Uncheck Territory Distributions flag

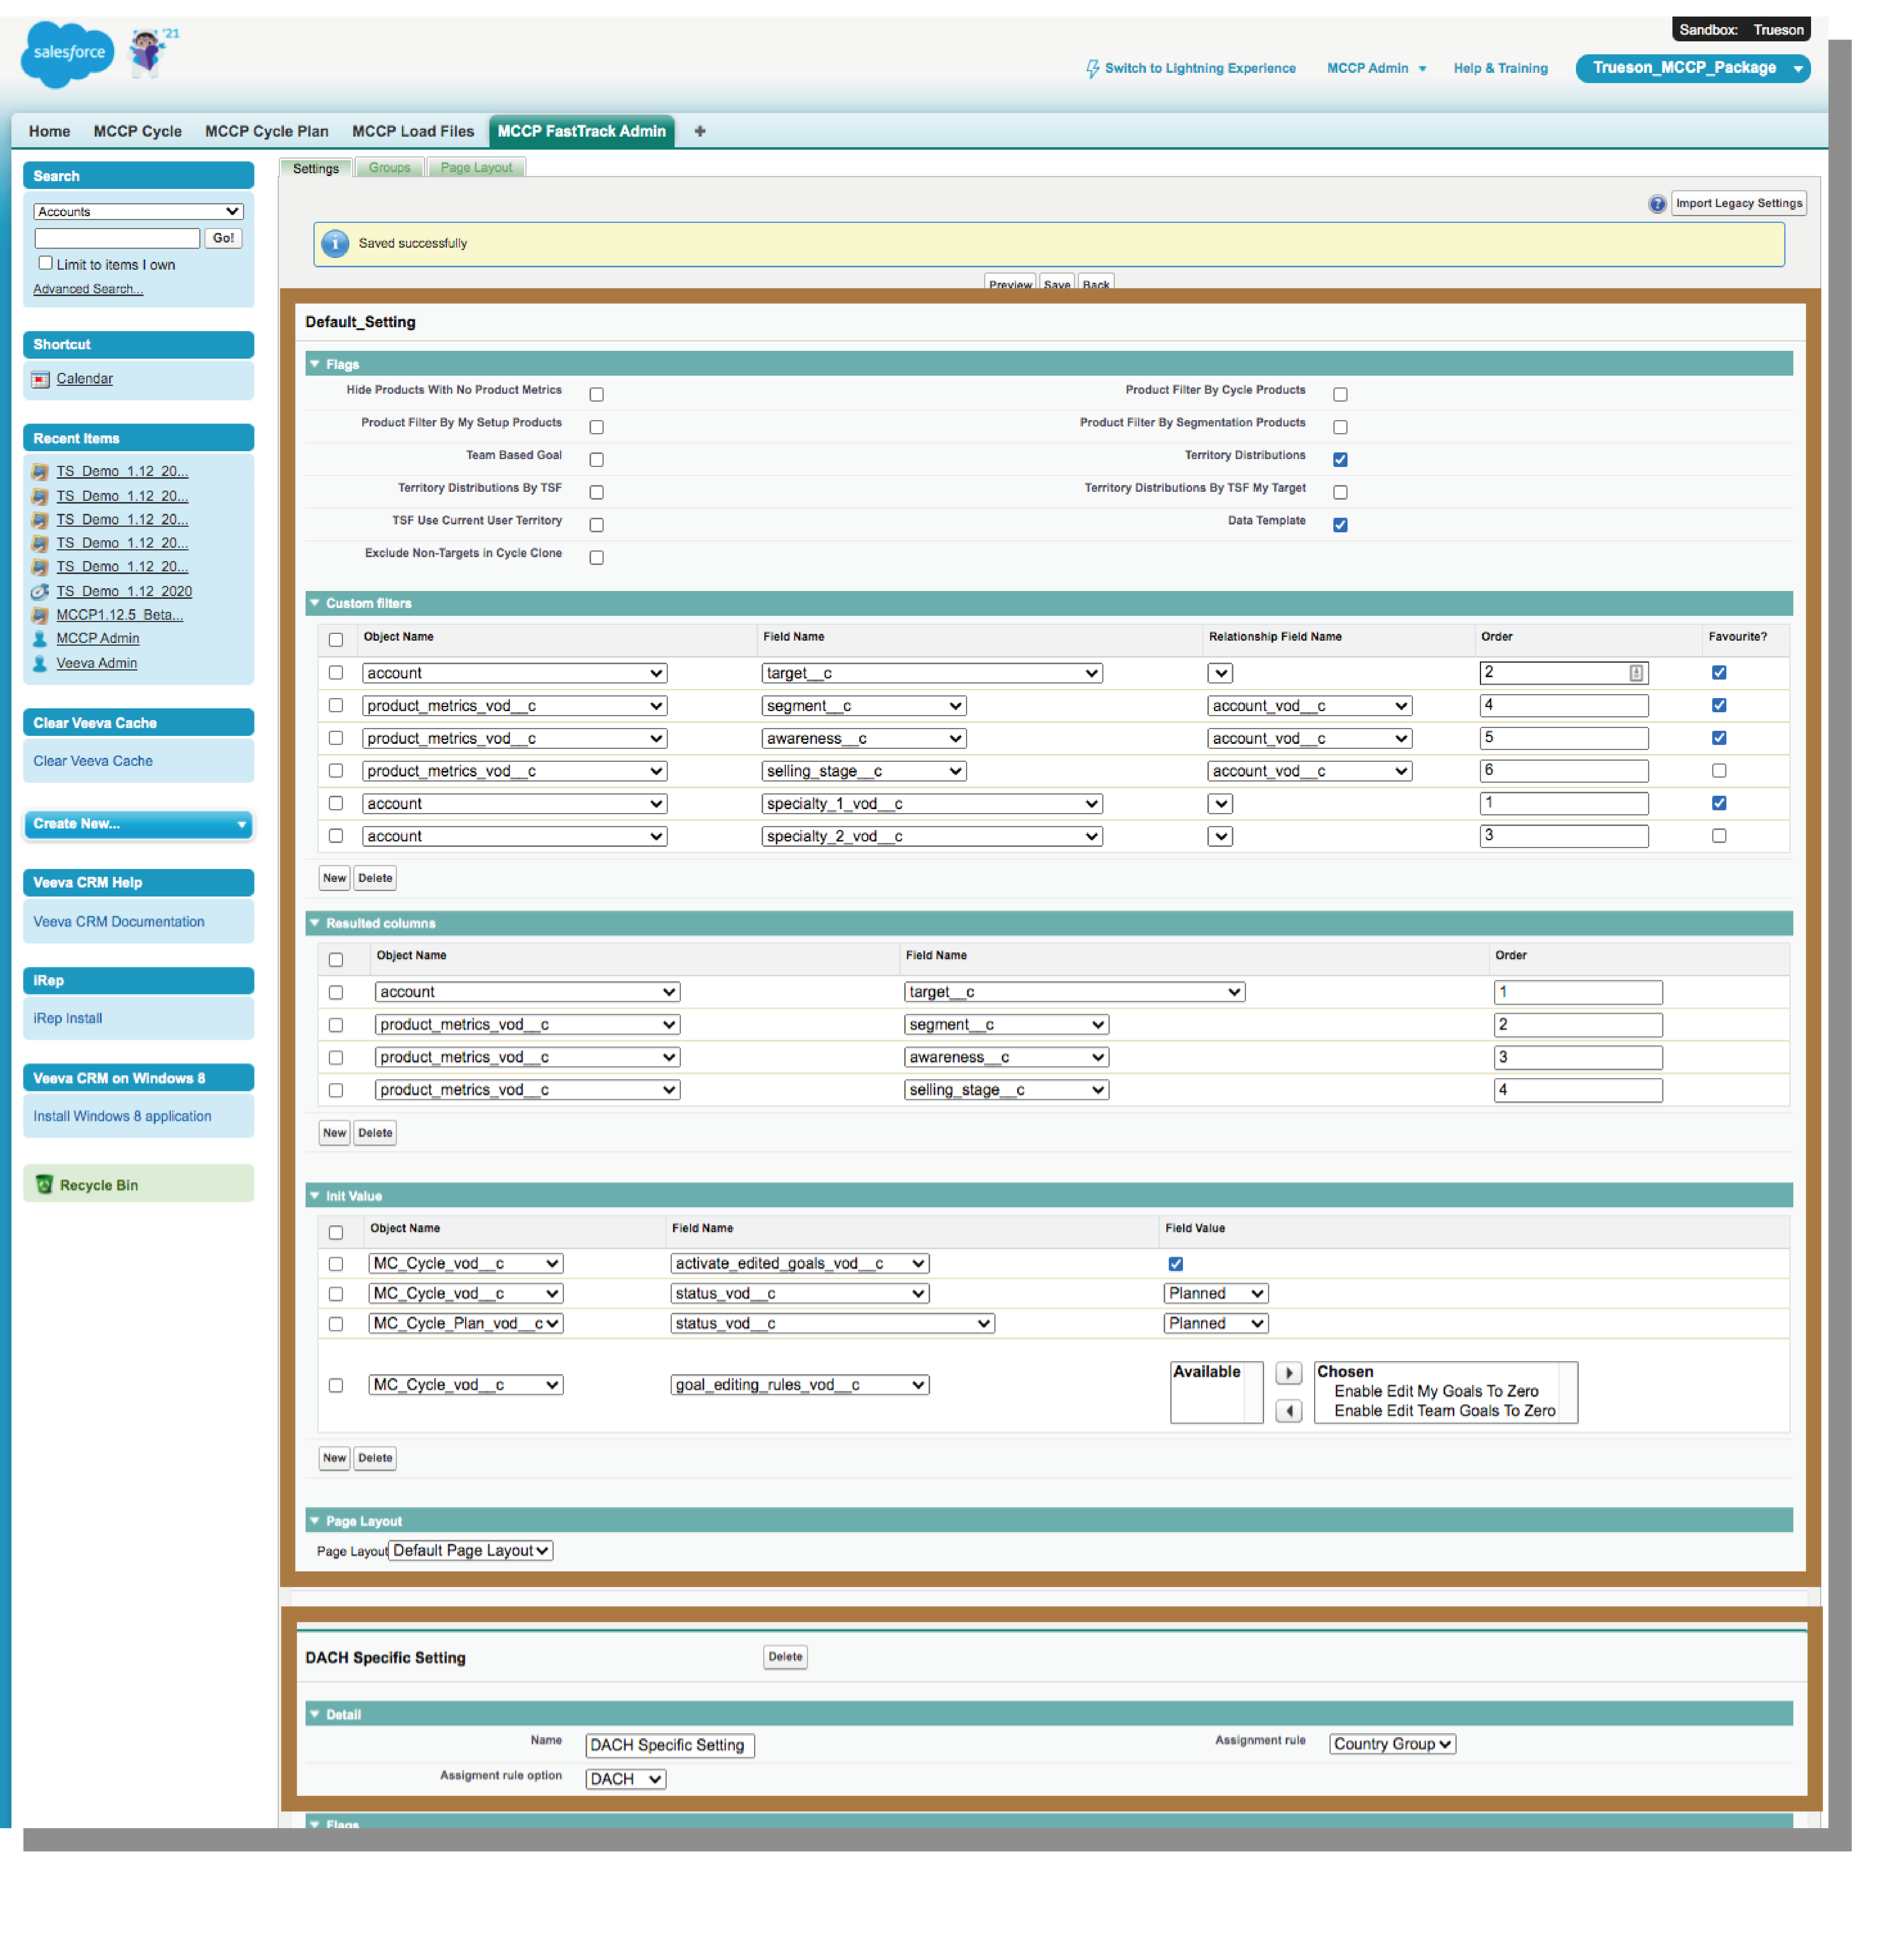click(1340, 460)
